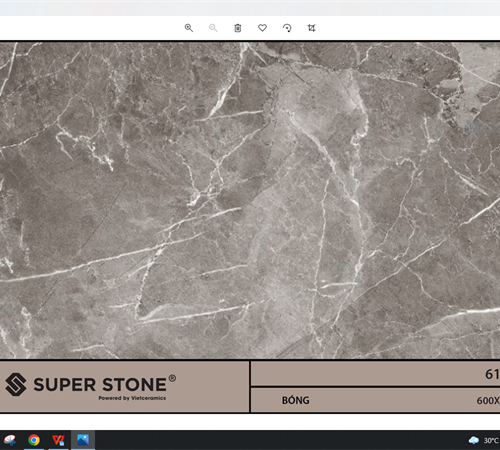
Task: Click the 30°C temperature reading
Action: coord(491,441)
